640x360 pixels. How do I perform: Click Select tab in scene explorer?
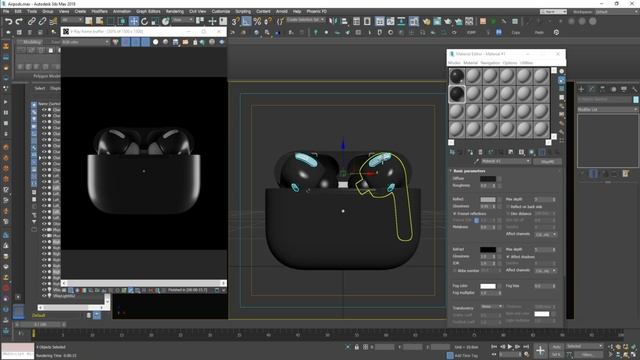40,88
